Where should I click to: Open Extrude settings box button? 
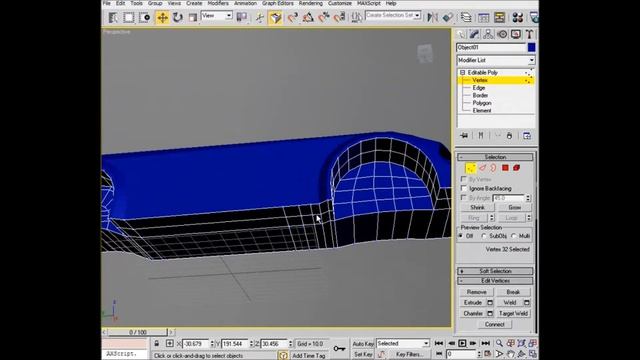490,302
